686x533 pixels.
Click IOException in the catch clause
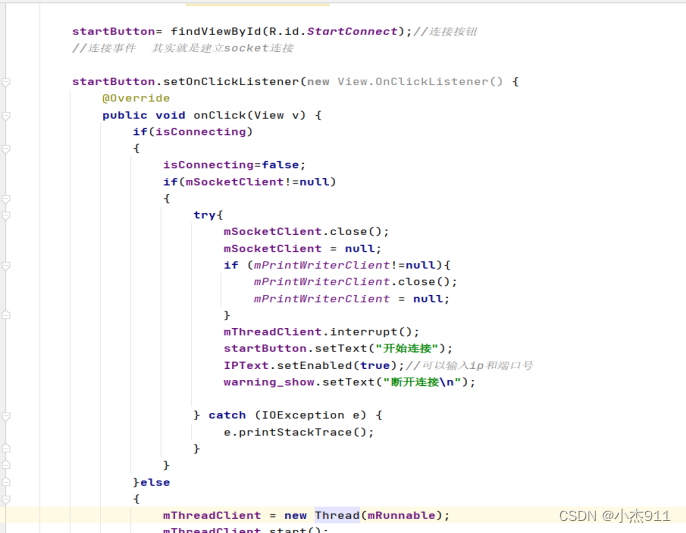click(x=302, y=415)
